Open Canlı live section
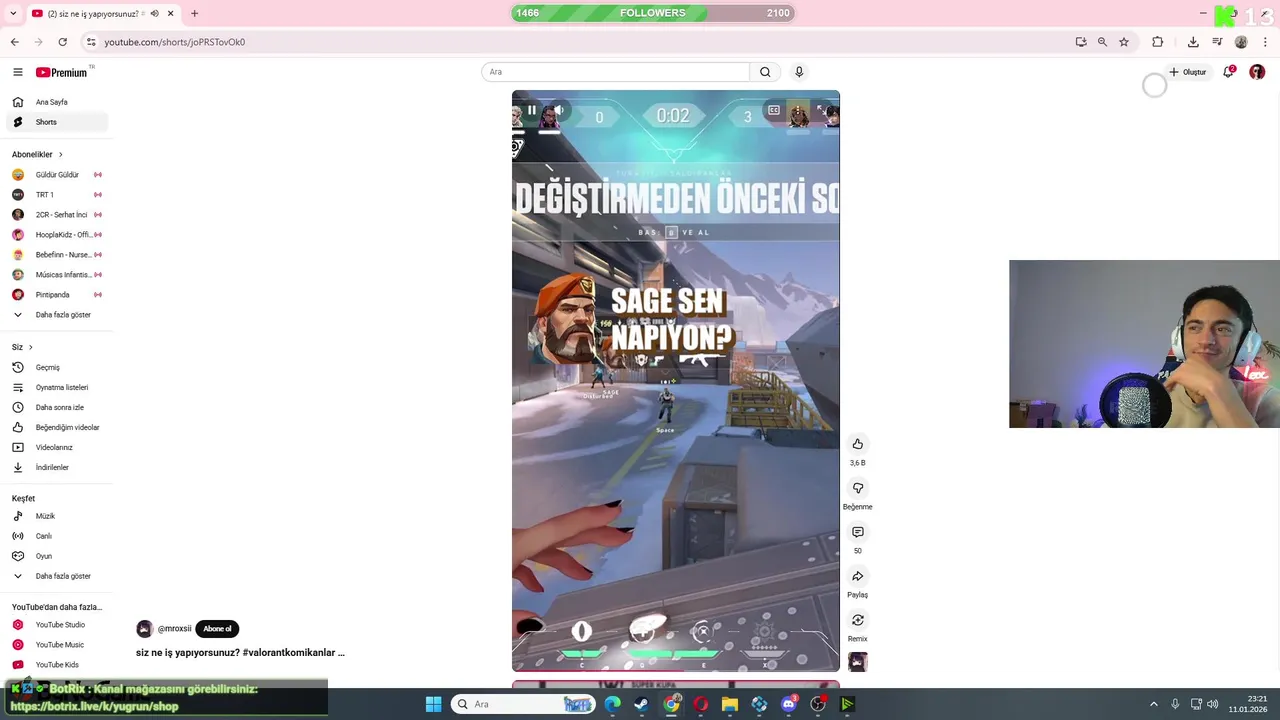The width and height of the screenshot is (1280, 720). (56, 536)
